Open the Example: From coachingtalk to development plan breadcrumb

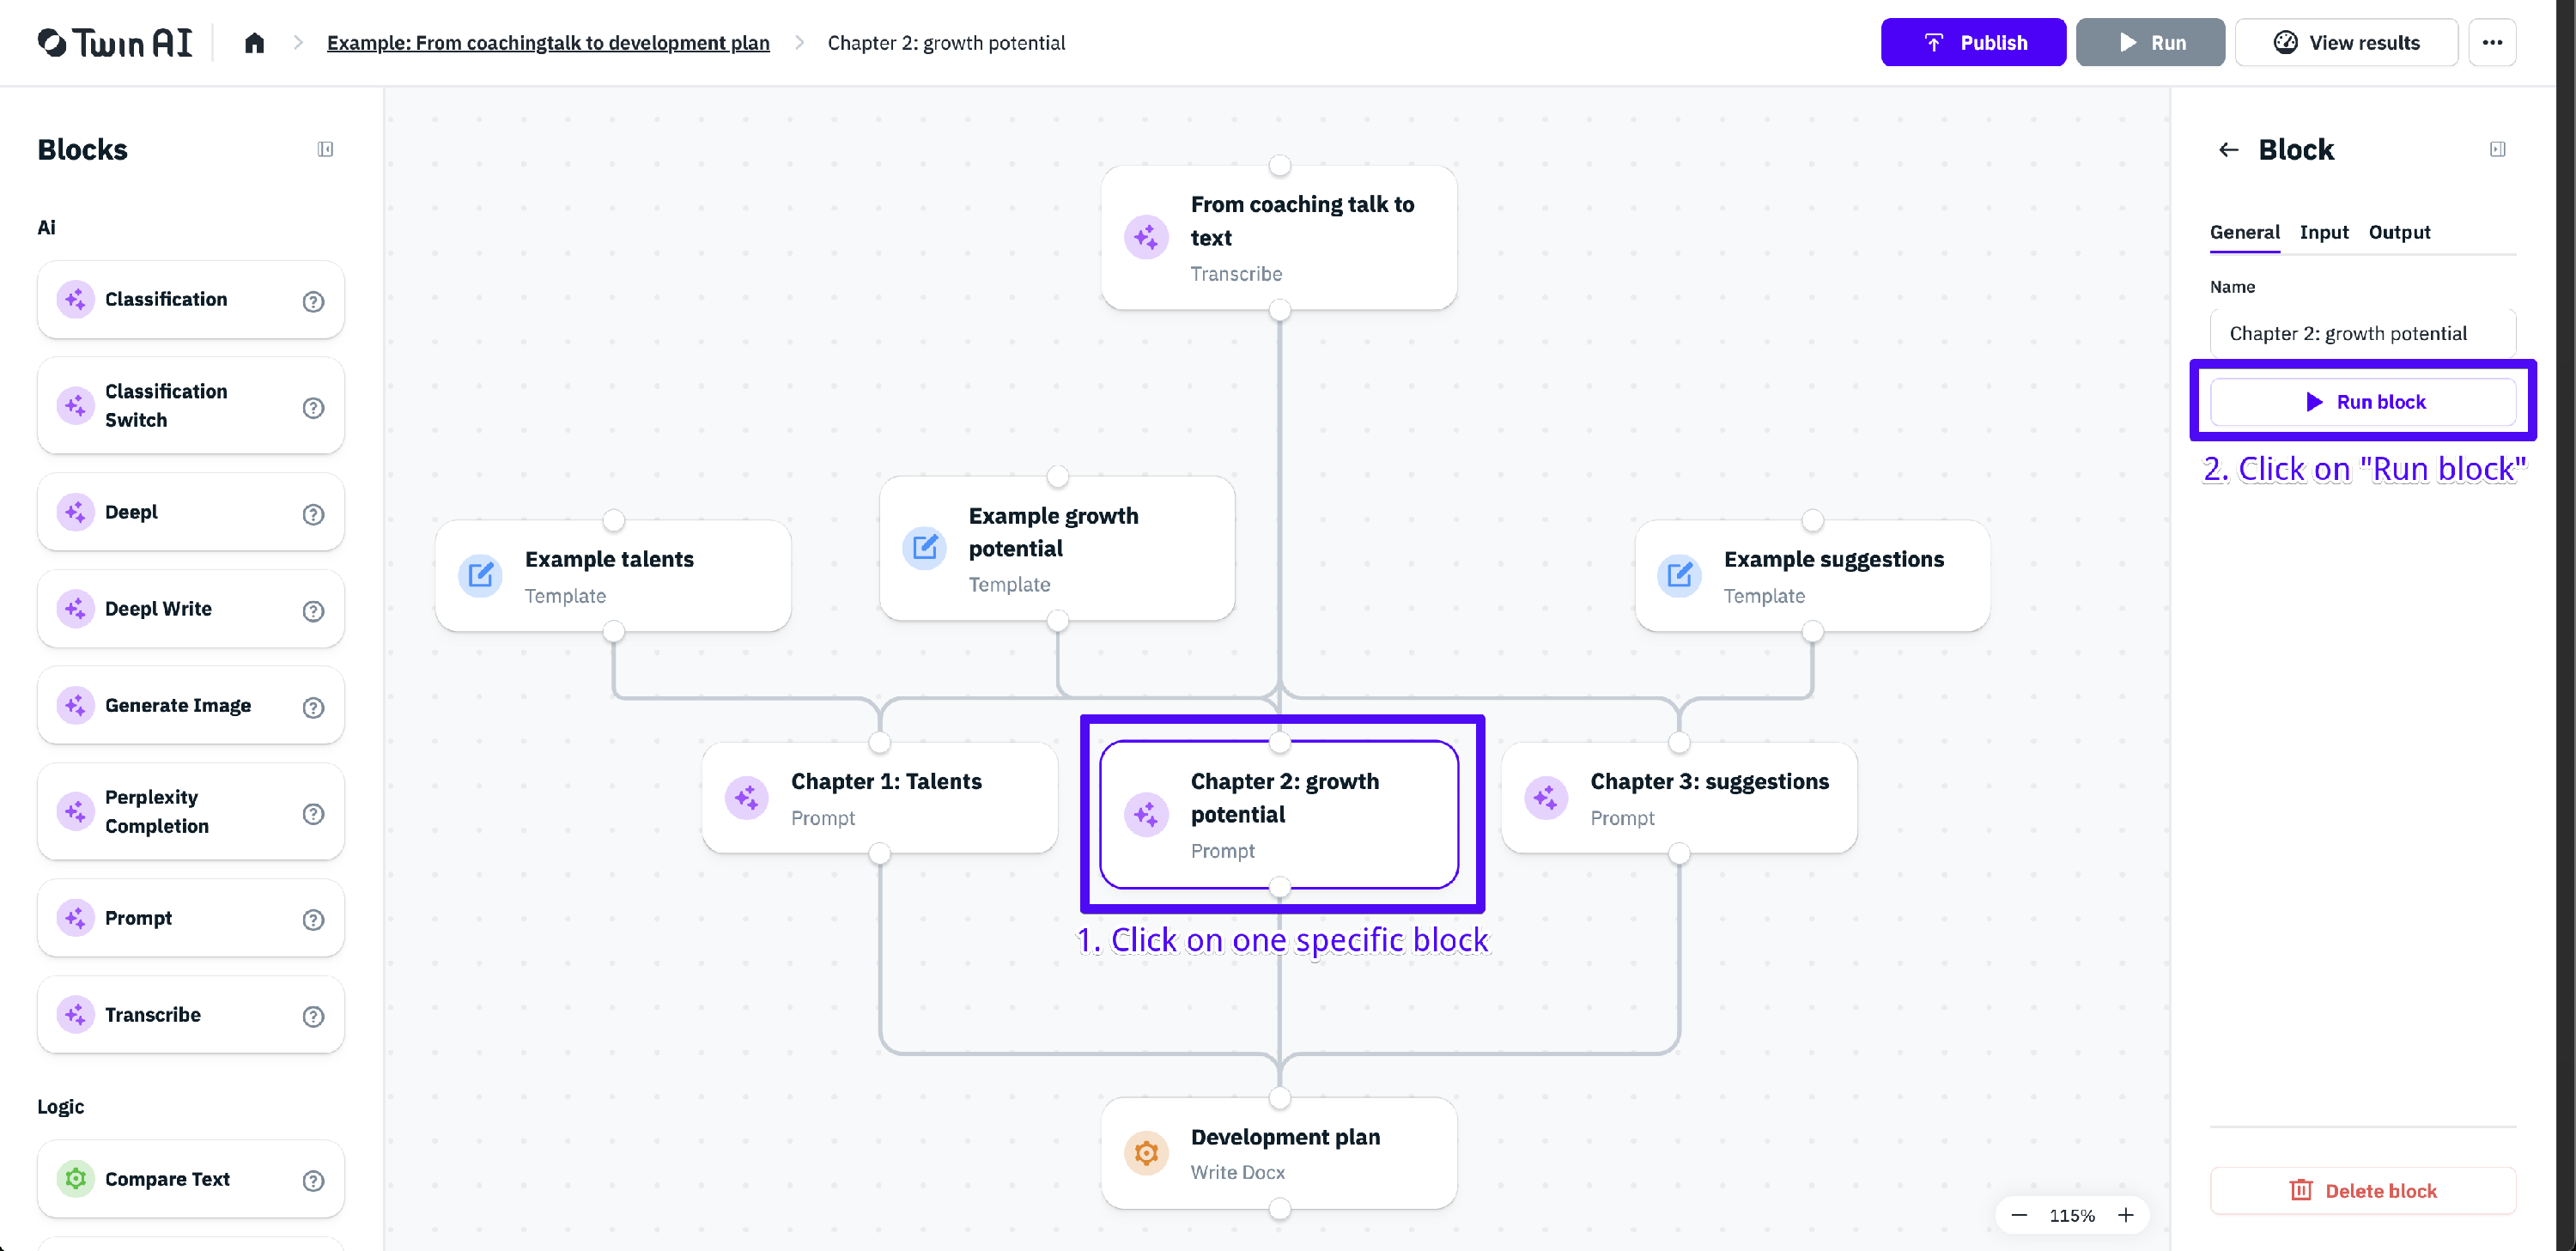(x=548, y=43)
